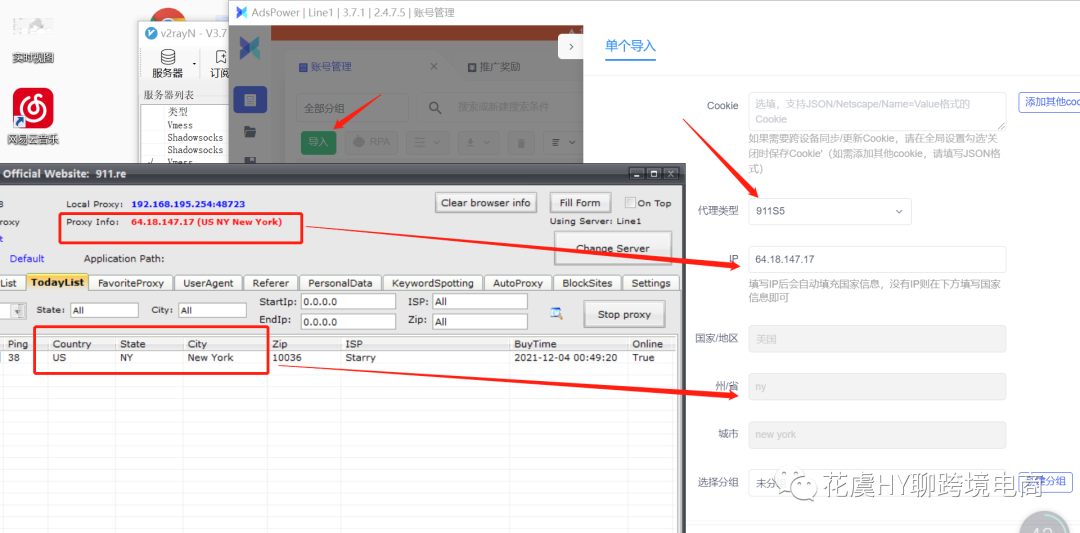Open the list layout dropdown
Image resolution: width=1080 pixels, height=533 pixels.
click(563, 142)
